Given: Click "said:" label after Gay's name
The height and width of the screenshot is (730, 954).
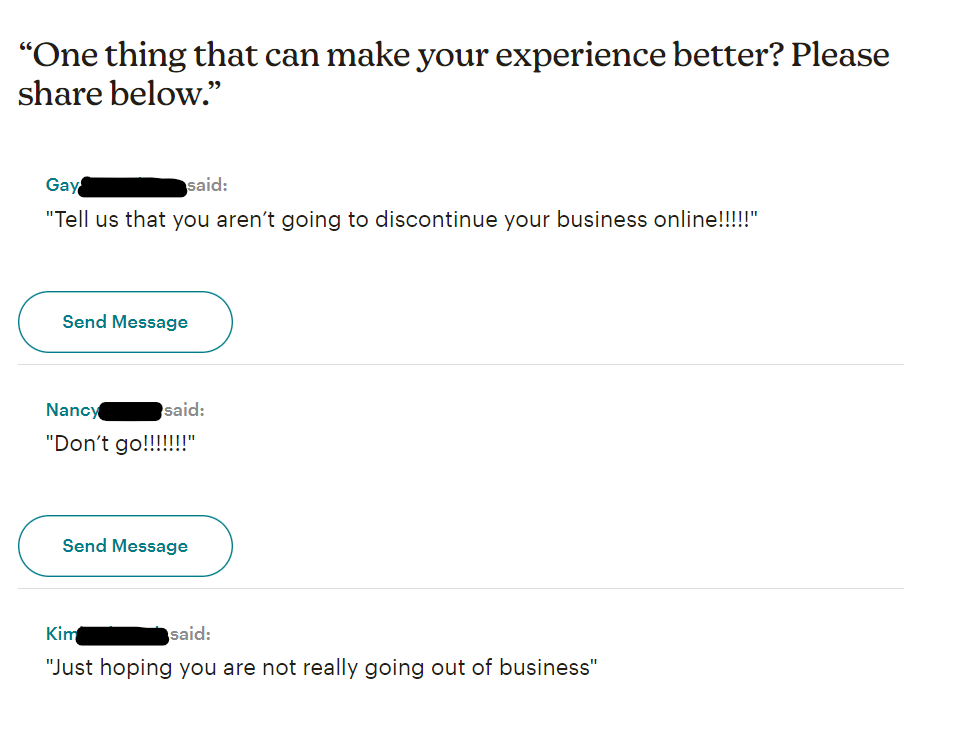Looking at the screenshot, I should point(207,185).
